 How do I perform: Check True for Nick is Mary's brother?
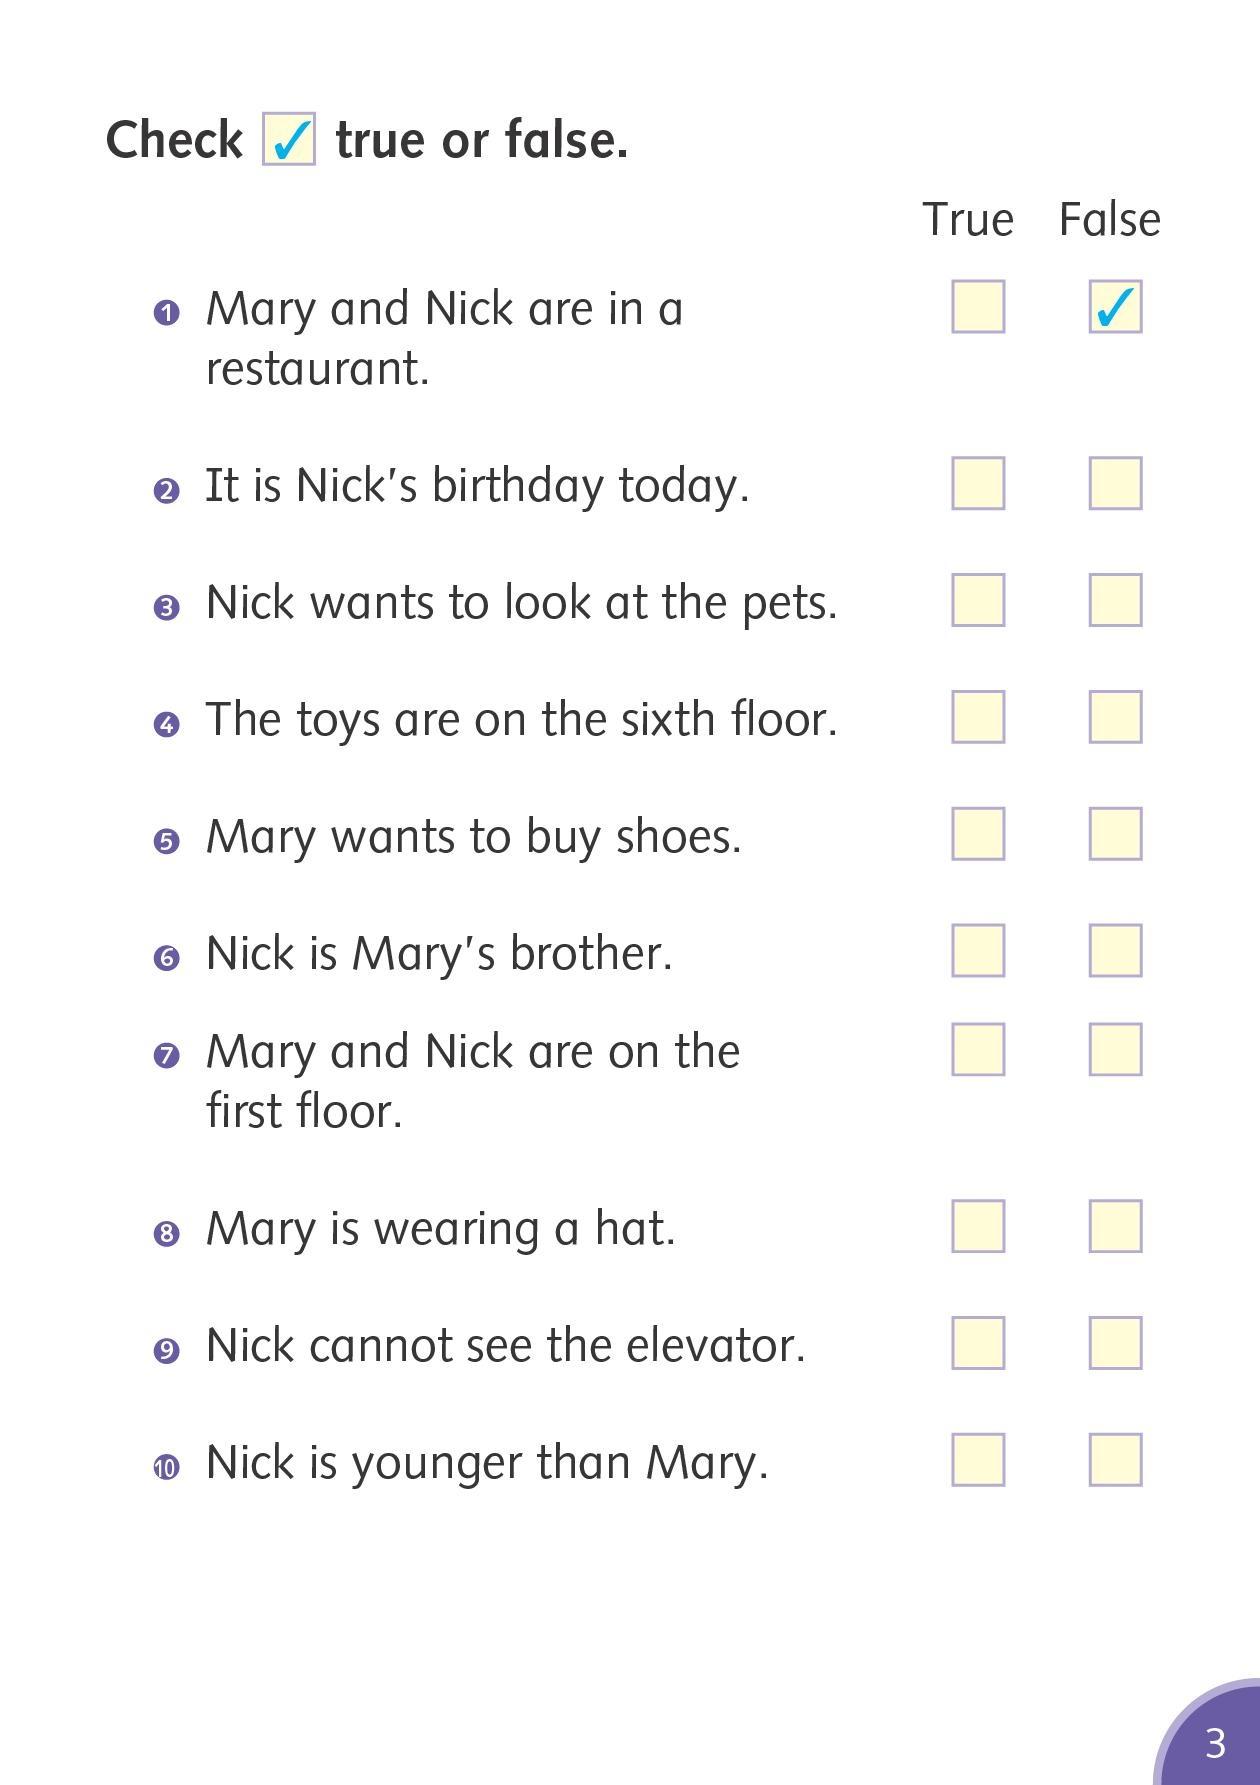click(977, 950)
